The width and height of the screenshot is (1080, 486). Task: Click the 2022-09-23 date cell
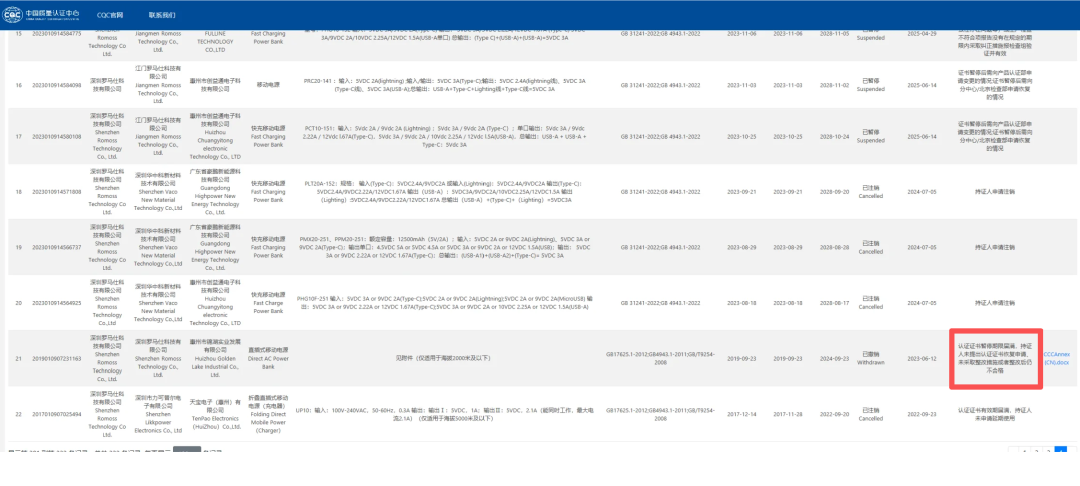922,414
